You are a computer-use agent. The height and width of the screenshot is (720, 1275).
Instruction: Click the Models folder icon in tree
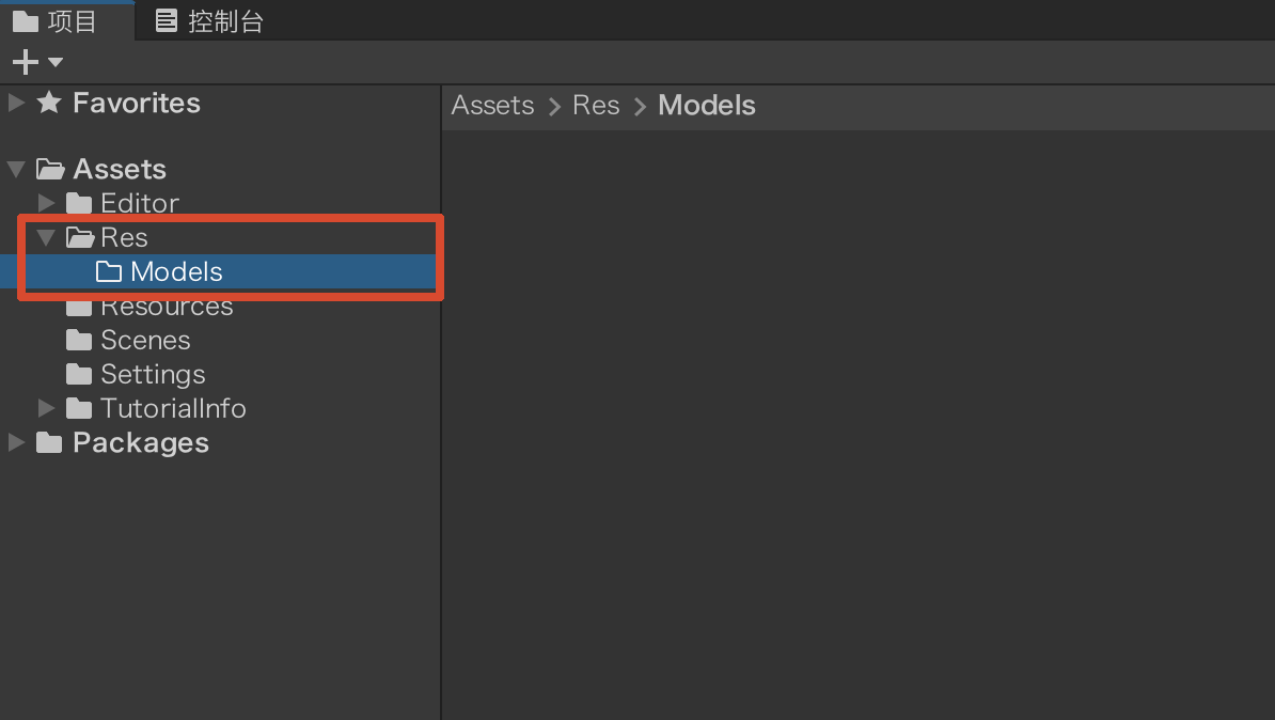(x=109, y=272)
